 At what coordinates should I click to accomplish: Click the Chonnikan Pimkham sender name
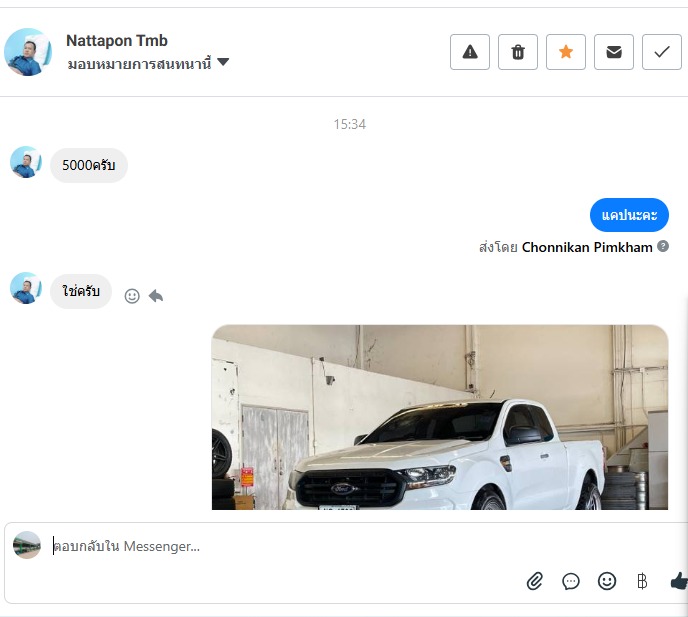pos(587,247)
